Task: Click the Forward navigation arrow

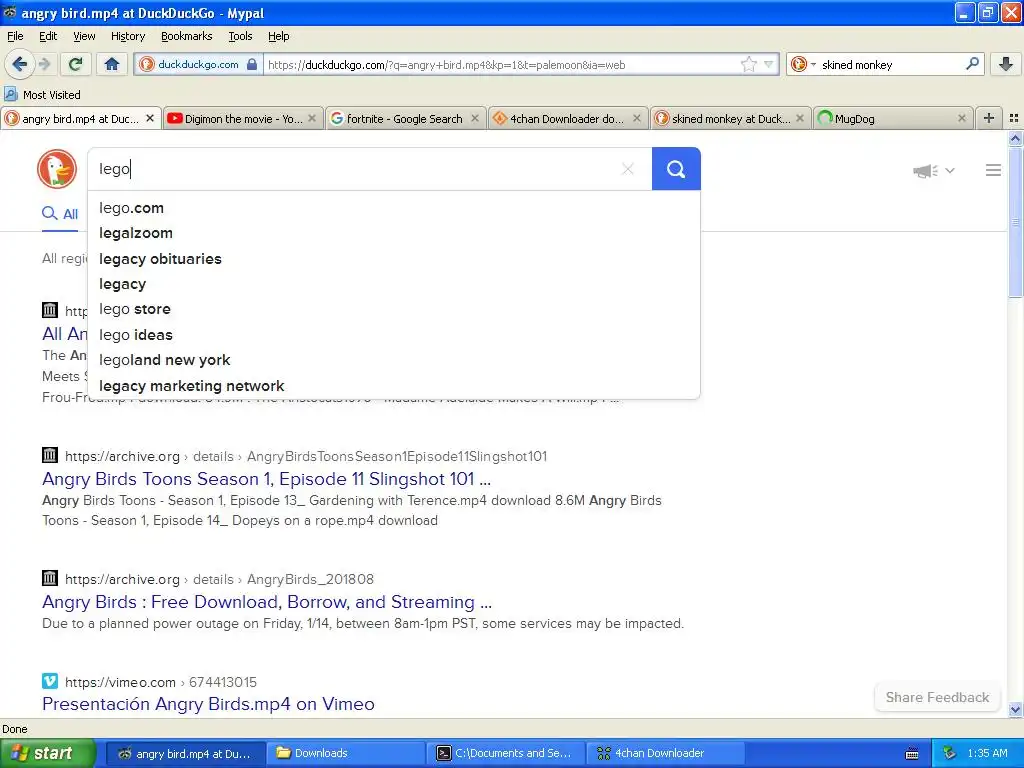Action: tap(44, 64)
